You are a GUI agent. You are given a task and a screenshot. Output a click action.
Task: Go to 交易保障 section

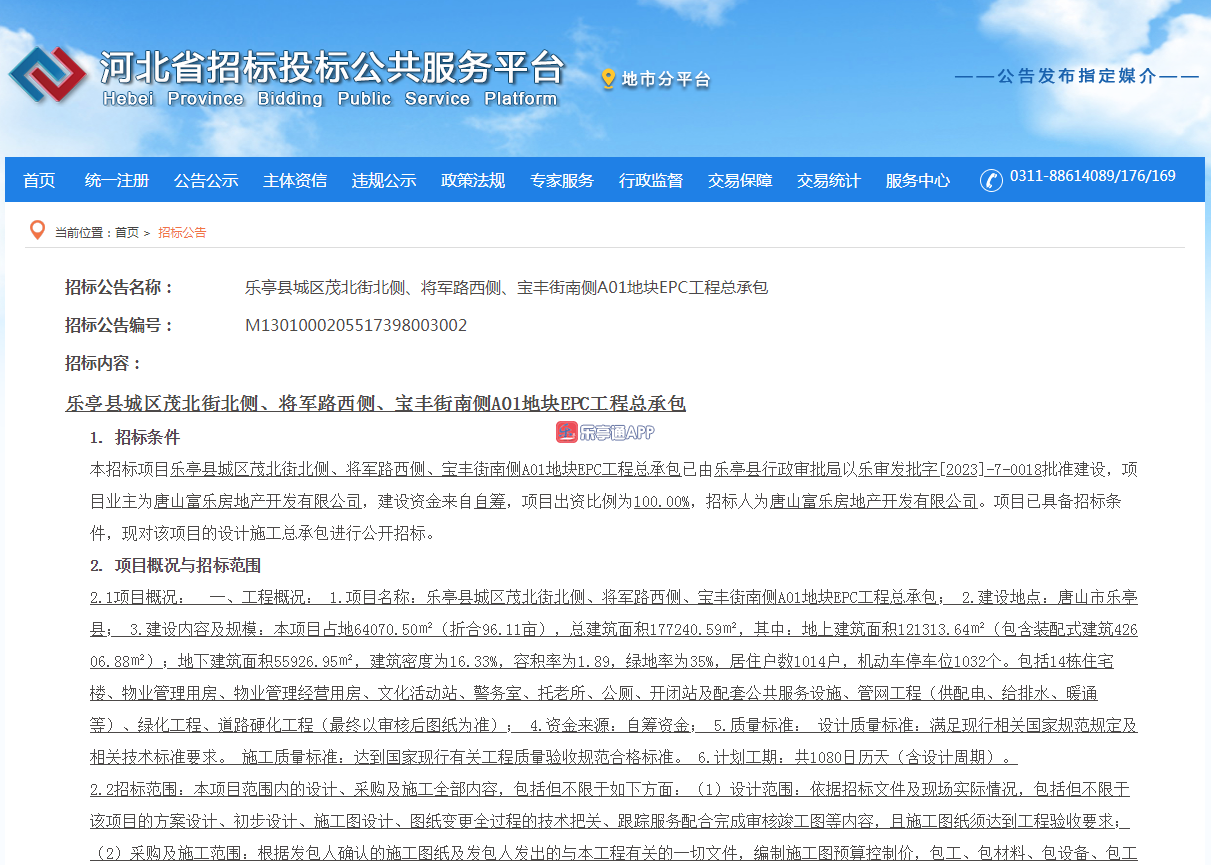739,181
